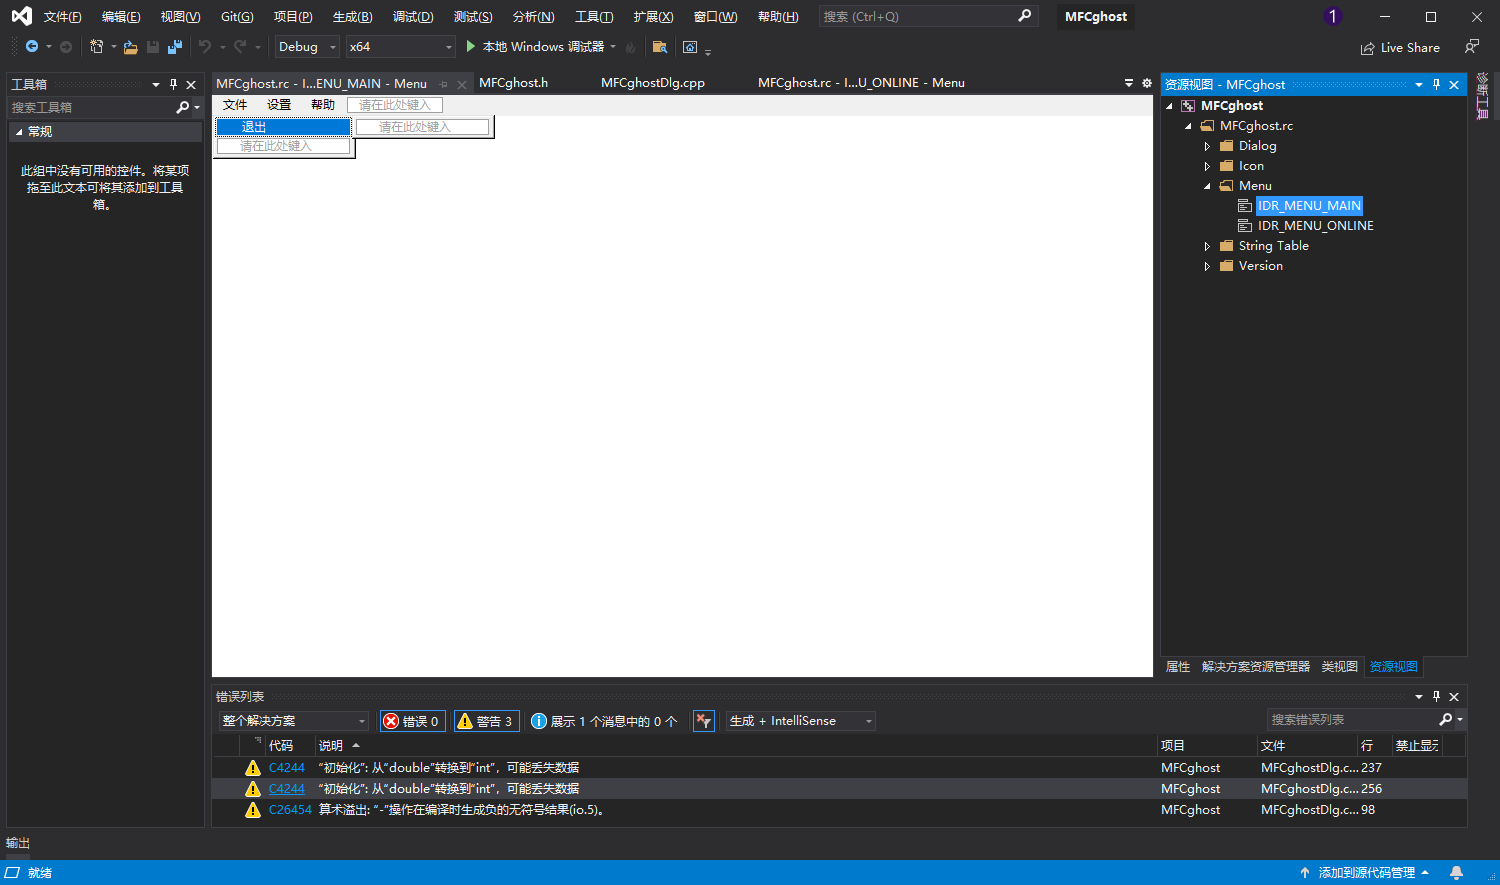
Task: Pin the toolbox panel
Action: pos(173,85)
